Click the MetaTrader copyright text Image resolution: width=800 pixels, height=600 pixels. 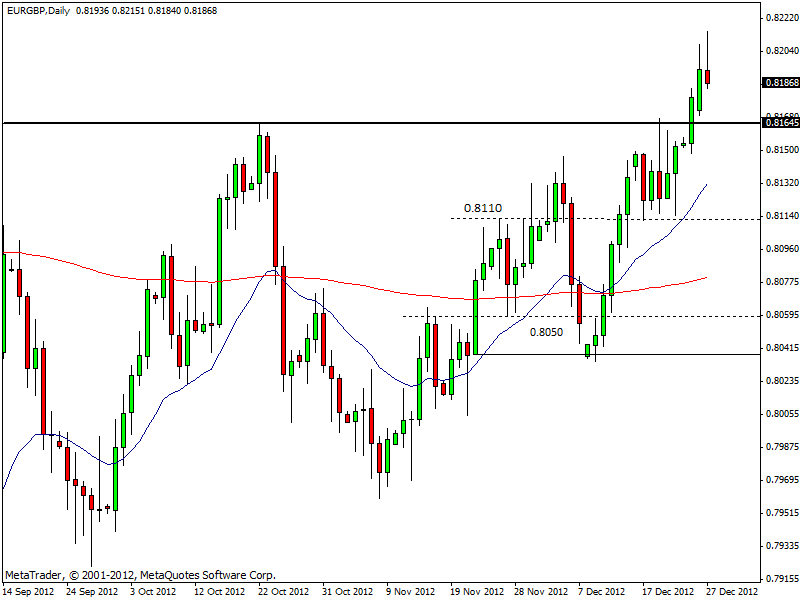coord(140,575)
